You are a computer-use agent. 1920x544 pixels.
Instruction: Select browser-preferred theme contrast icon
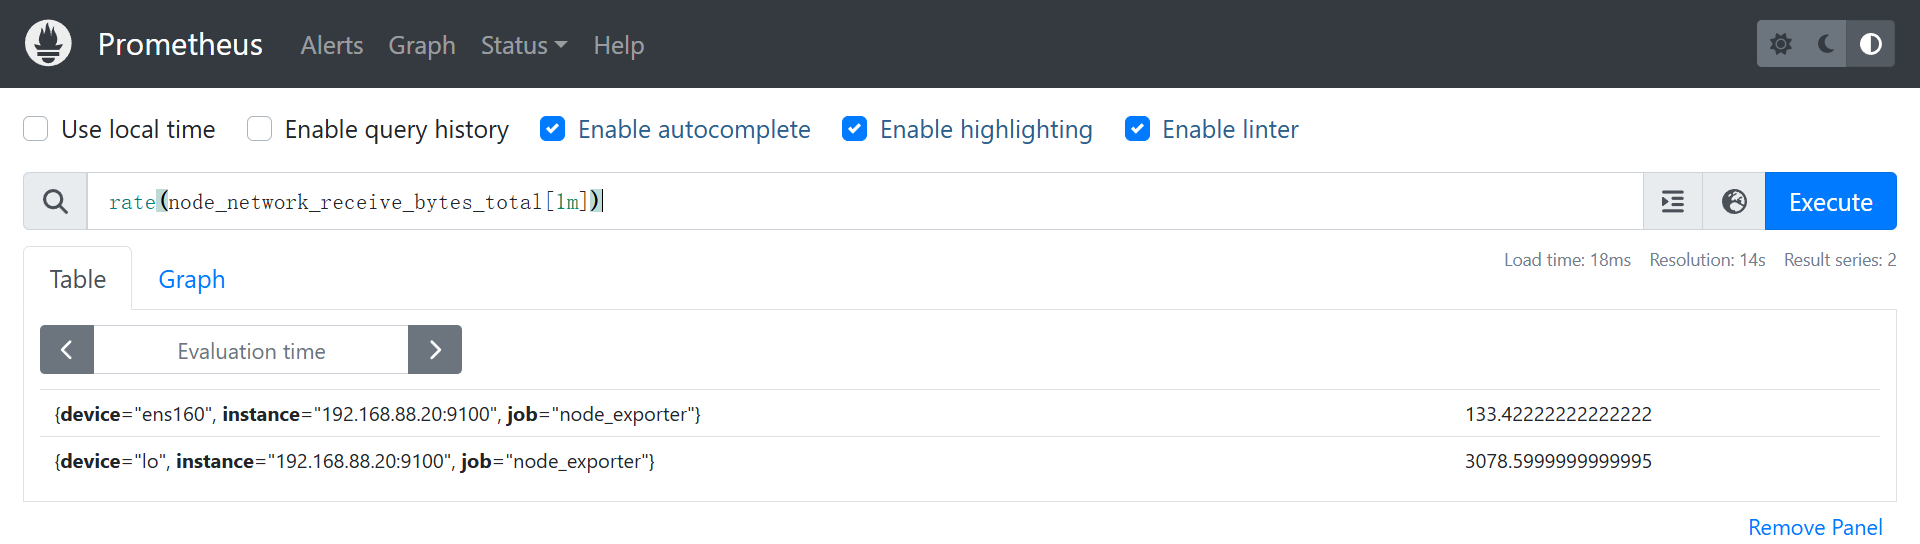tap(1870, 44)
